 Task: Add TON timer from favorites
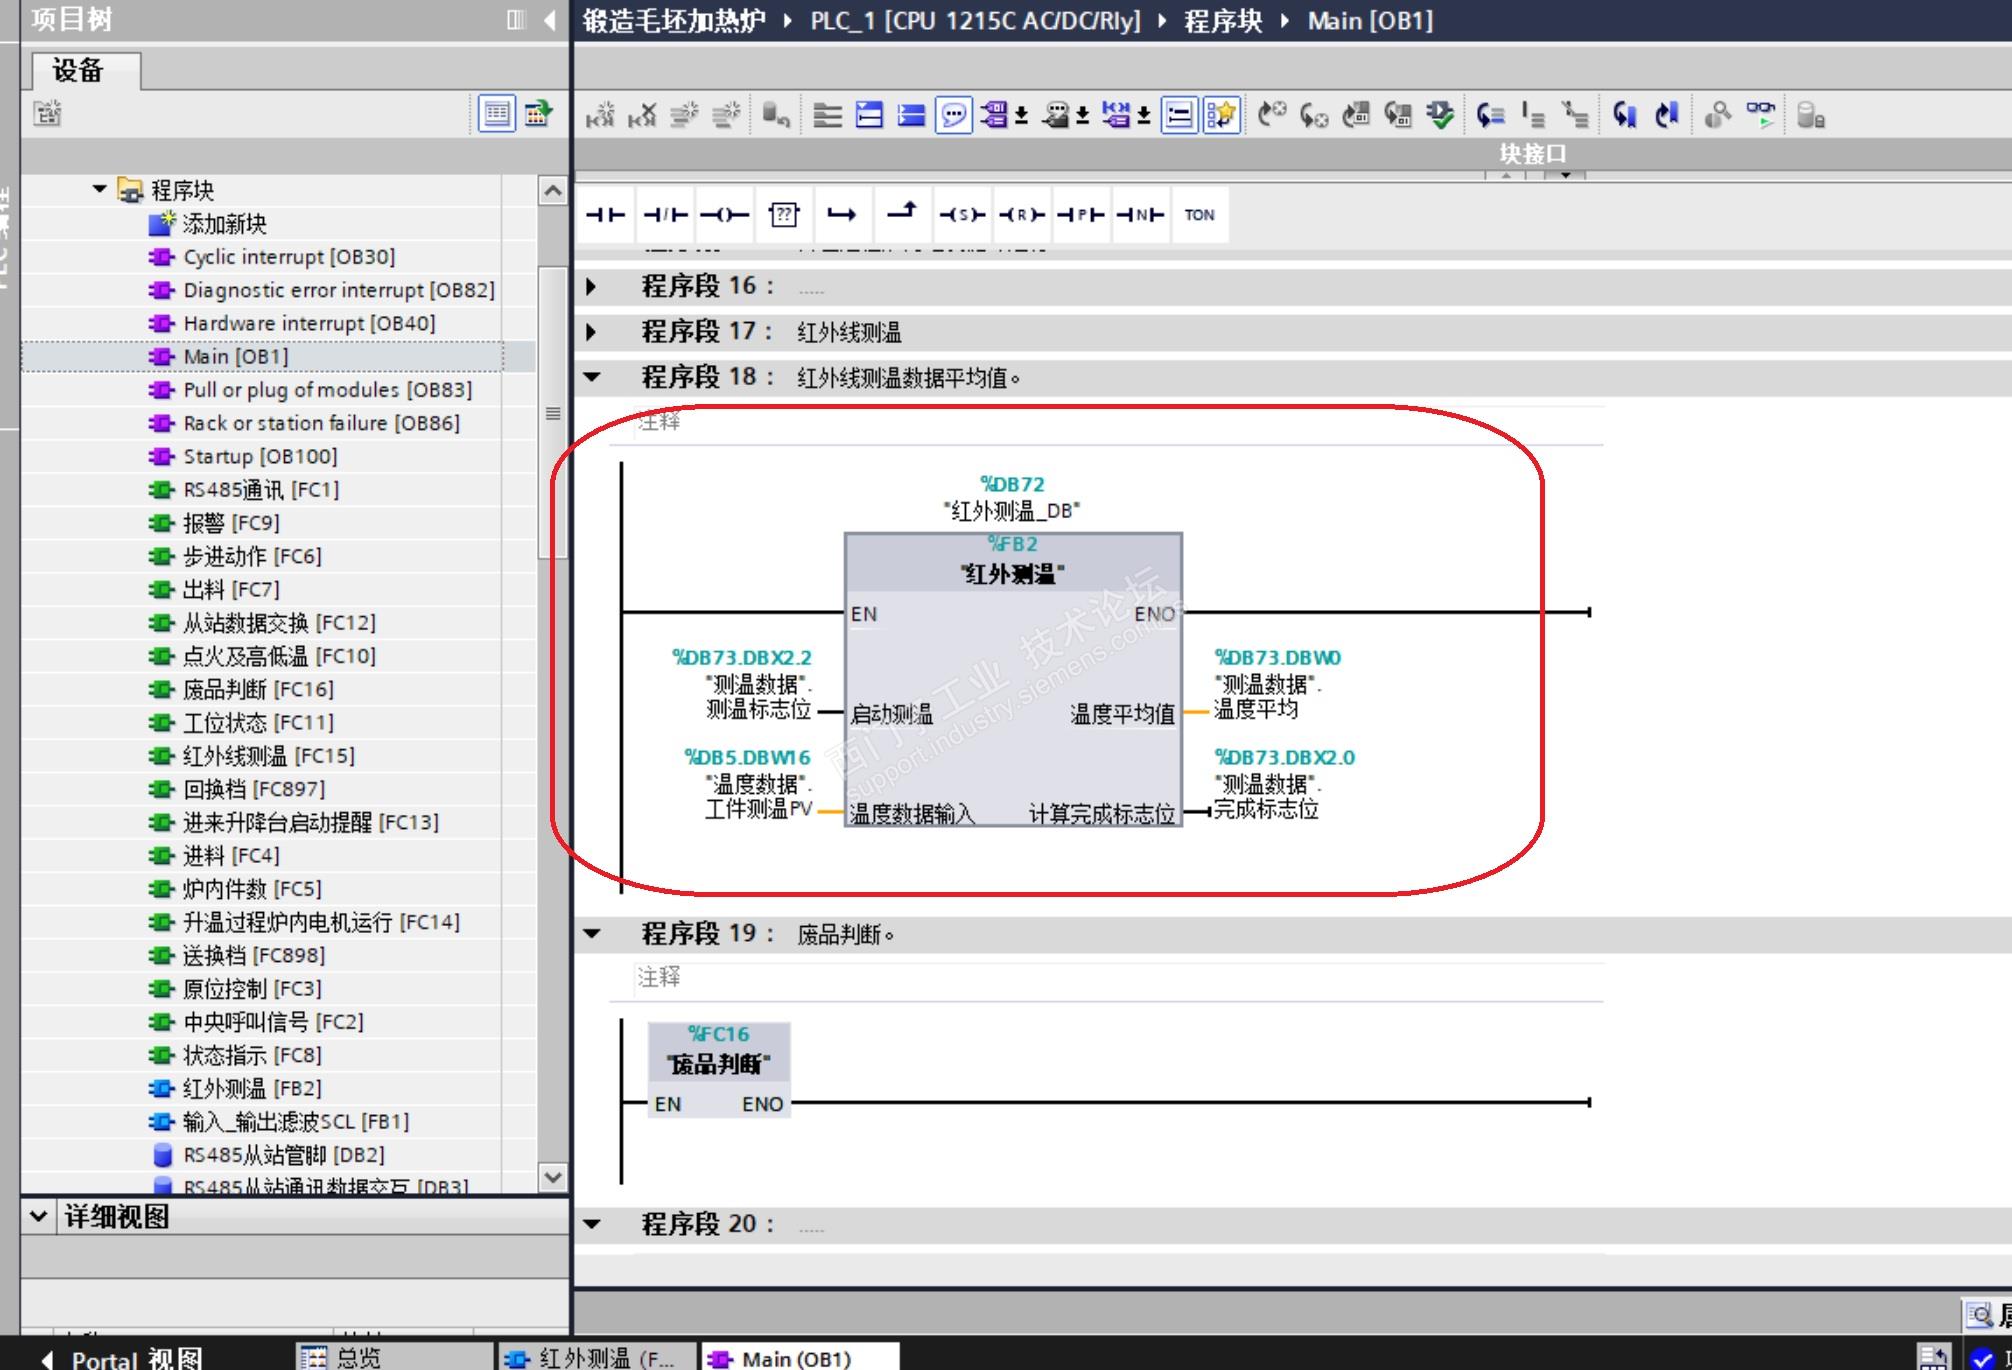(1199, 215)
